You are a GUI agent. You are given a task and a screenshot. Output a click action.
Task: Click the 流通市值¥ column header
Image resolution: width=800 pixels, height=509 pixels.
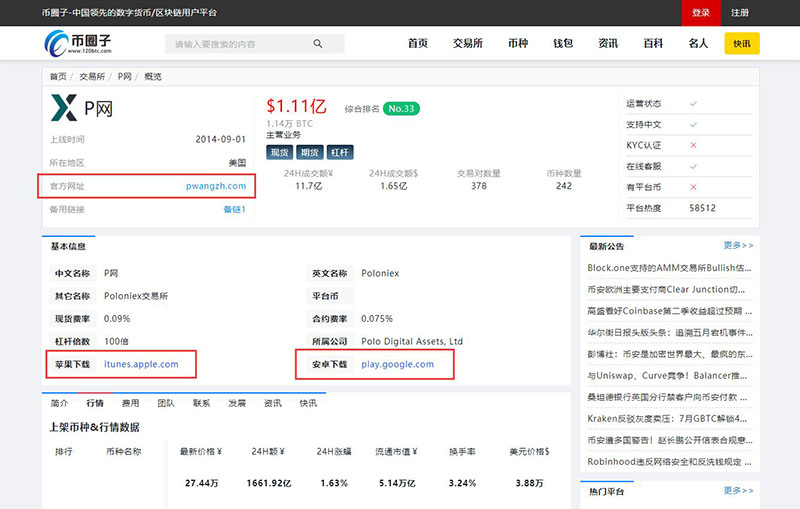396,451
